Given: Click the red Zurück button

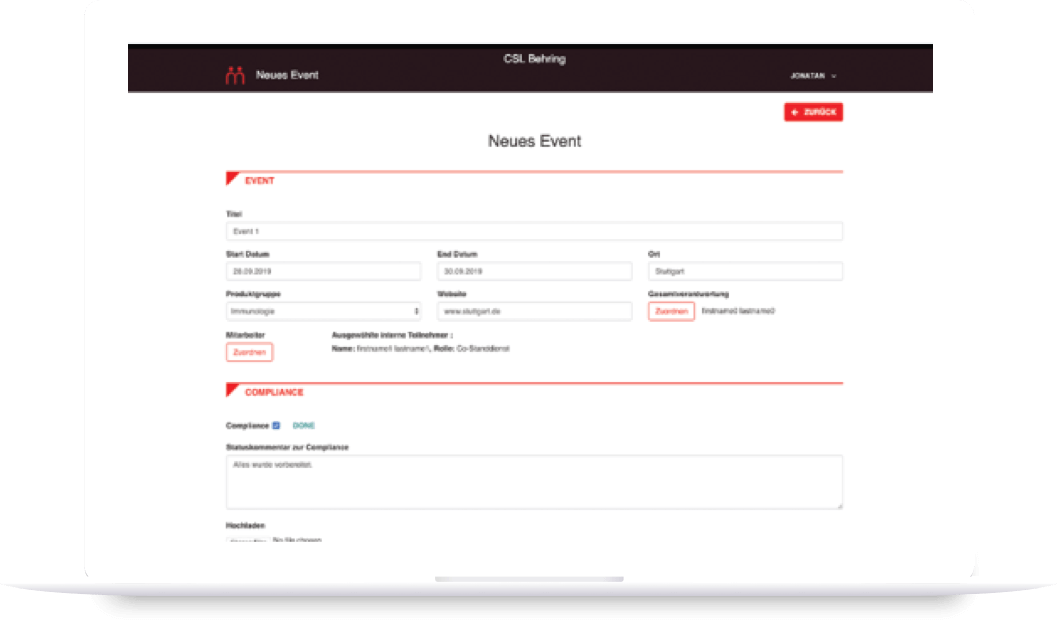Looking at the screenshot, I should [813, 112].
